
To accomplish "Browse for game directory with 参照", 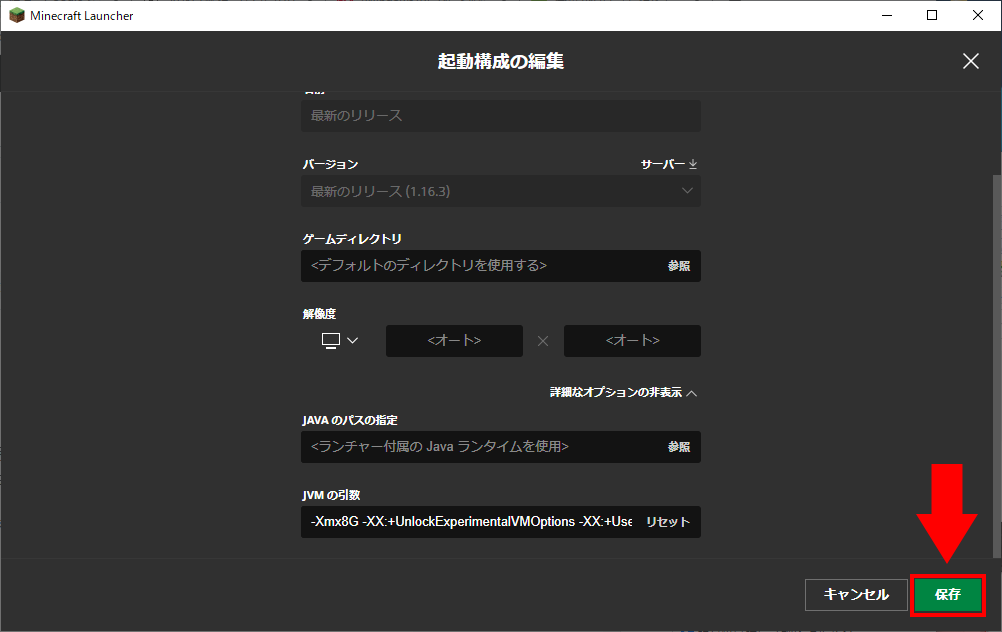I will pyautogui.click(x=679, y=266).
